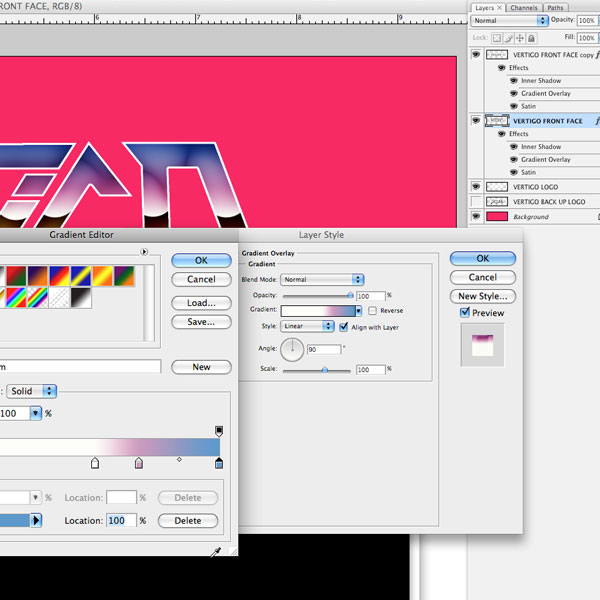Screen dimensions: 600x600
Task: Uncheck Align with Layer
Action: pos(344,326)
